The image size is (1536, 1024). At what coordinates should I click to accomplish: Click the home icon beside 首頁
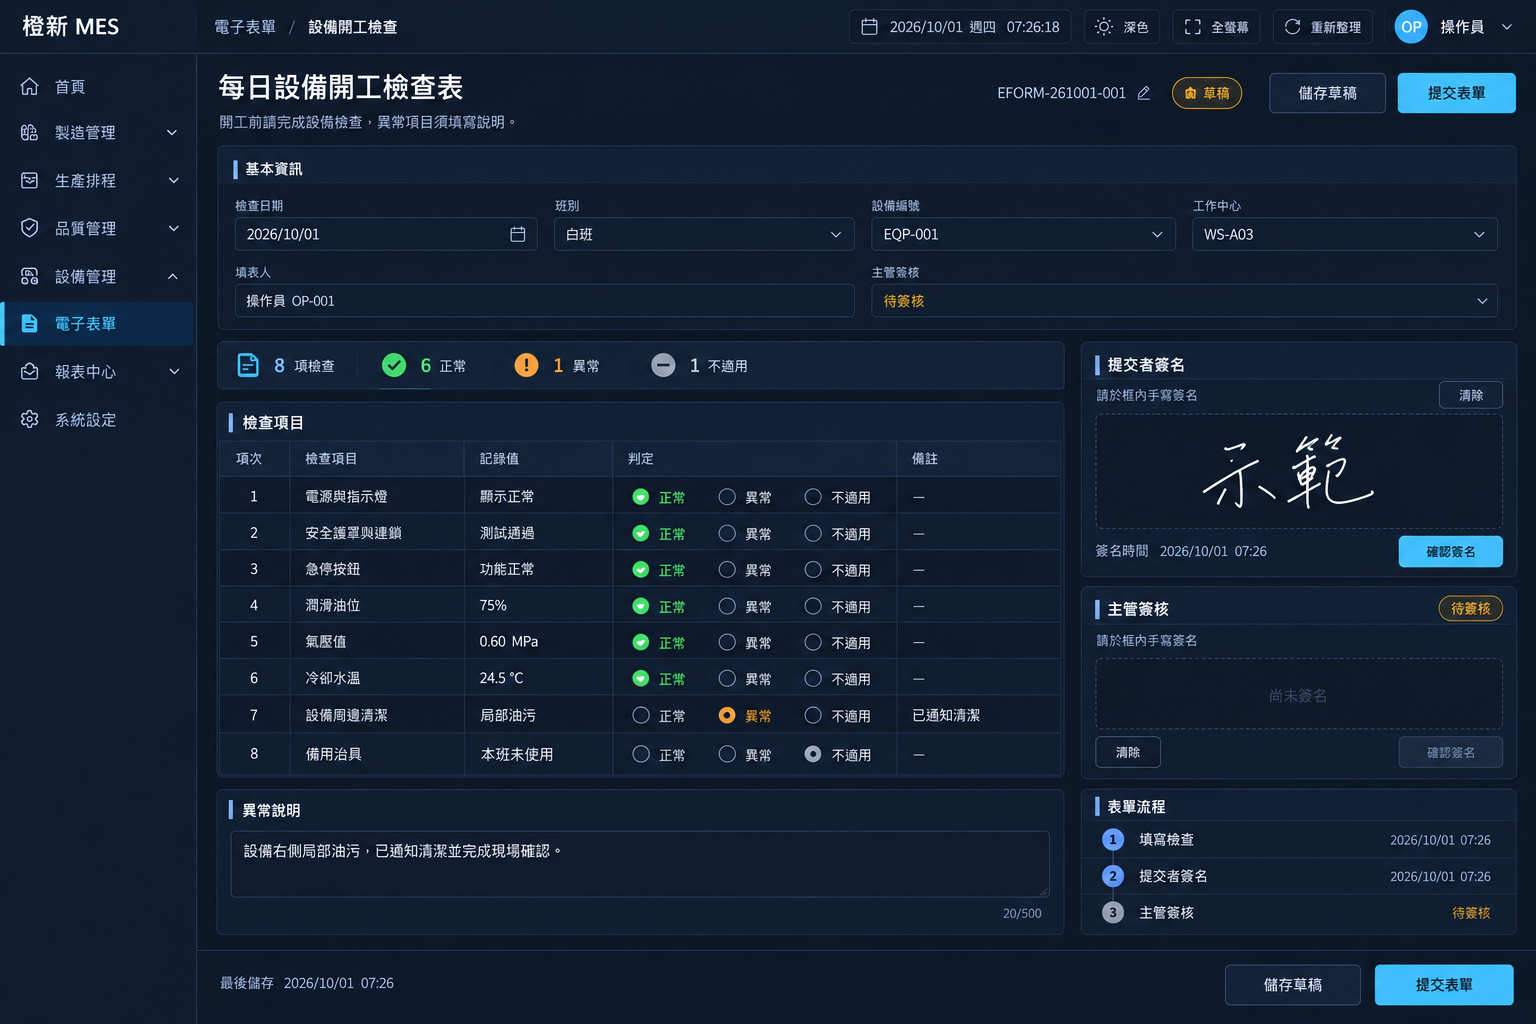tap(30, 87)
